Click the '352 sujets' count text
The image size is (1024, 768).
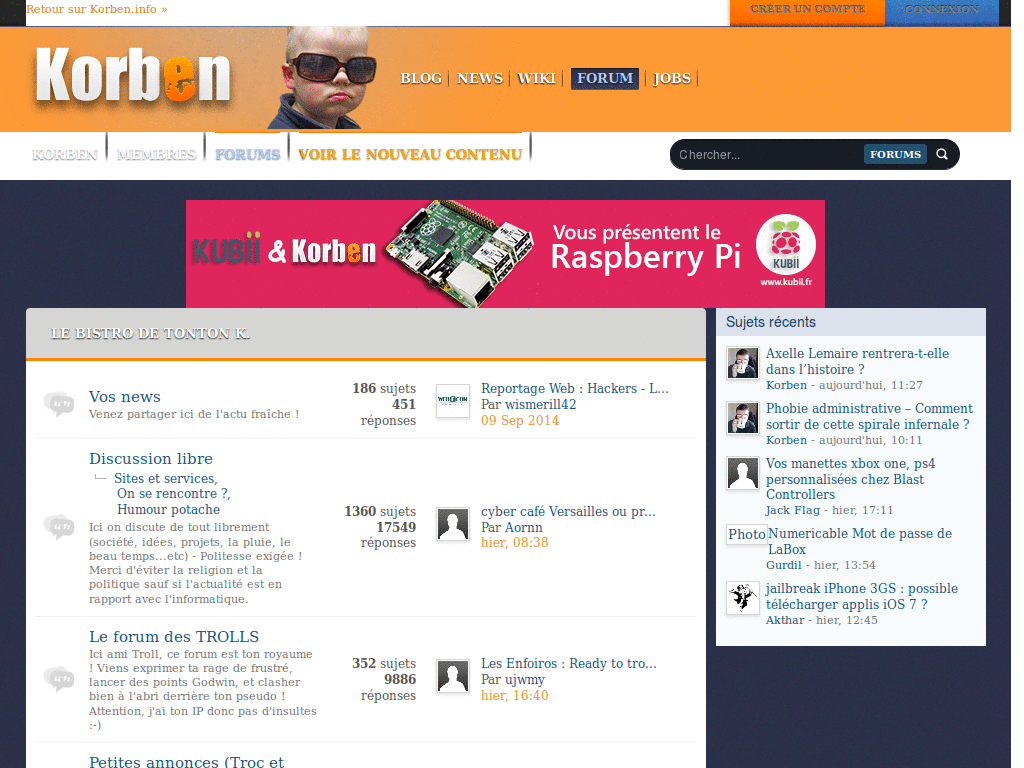[384, 664]
